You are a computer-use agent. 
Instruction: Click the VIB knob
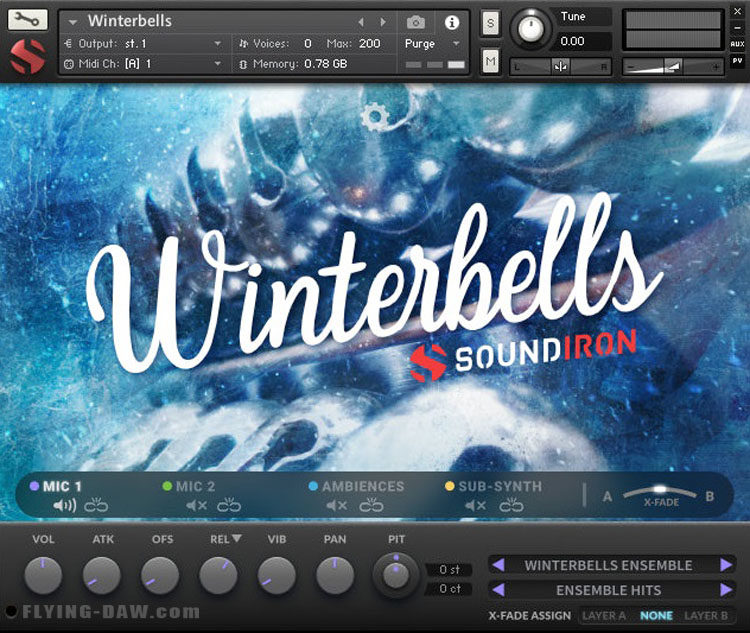tap(276, 575)
